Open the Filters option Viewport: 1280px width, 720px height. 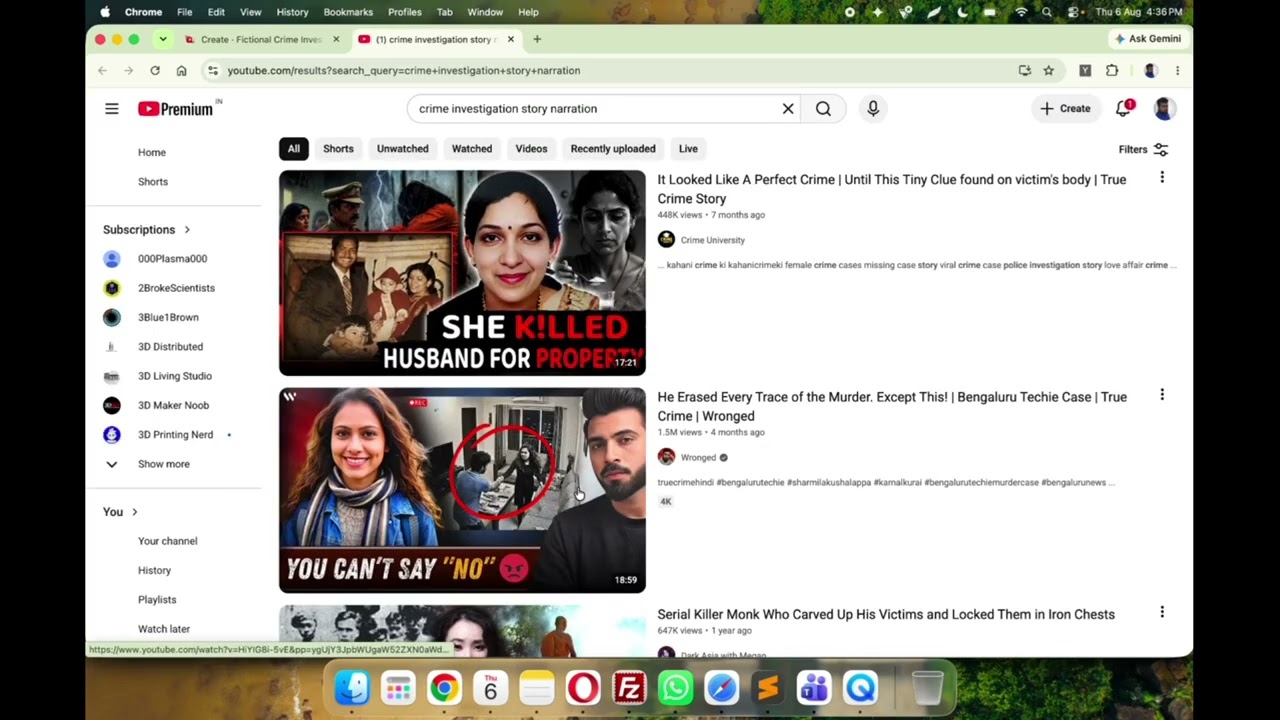[1143, 149]
